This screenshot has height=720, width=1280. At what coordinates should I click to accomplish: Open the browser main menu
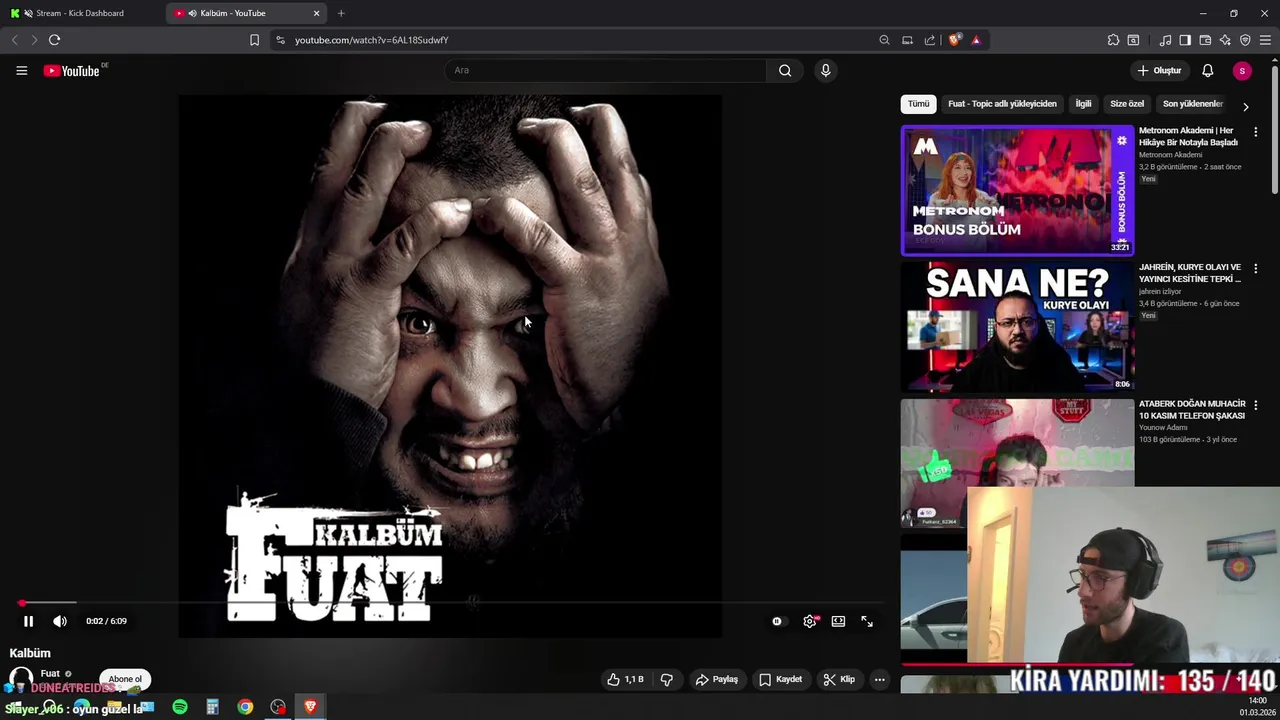pos(1265,40)
